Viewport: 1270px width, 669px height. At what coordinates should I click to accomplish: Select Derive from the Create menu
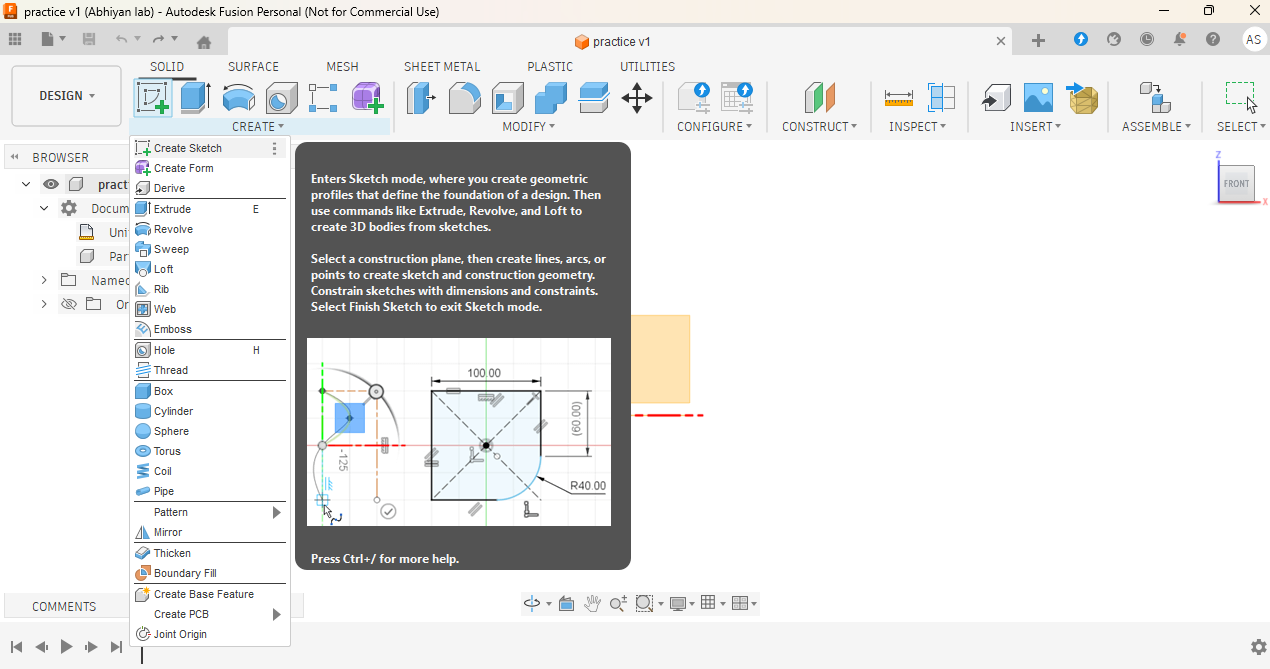(209, 188)
